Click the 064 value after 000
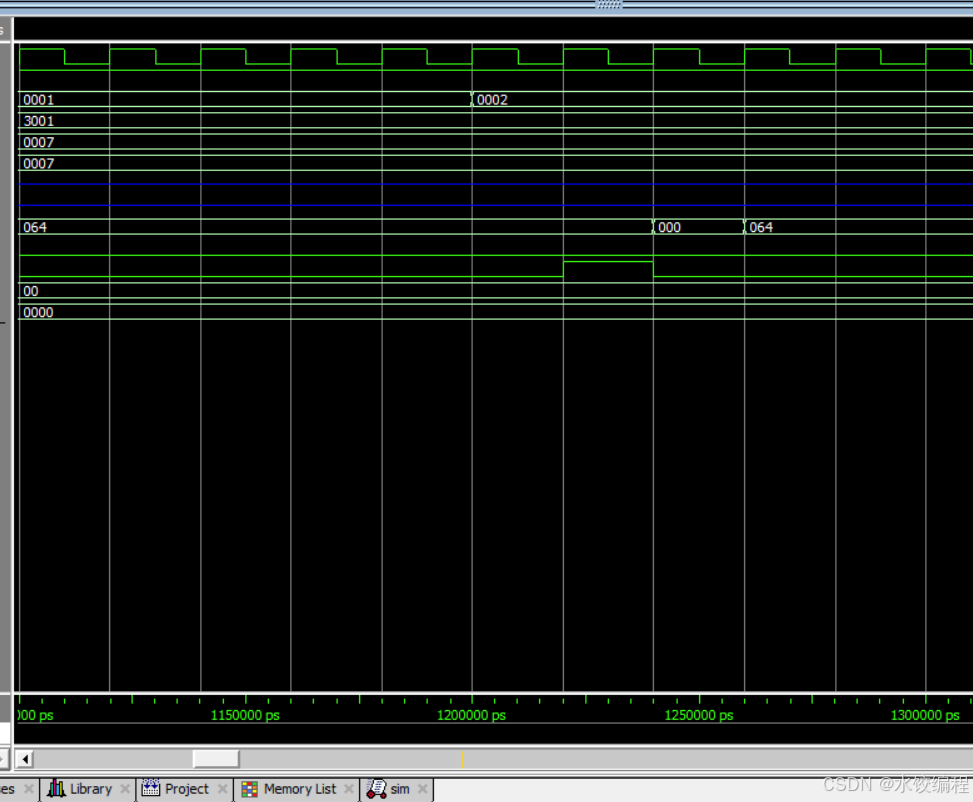The width and height of the screenshot is (973, 802). coord(761,227)
